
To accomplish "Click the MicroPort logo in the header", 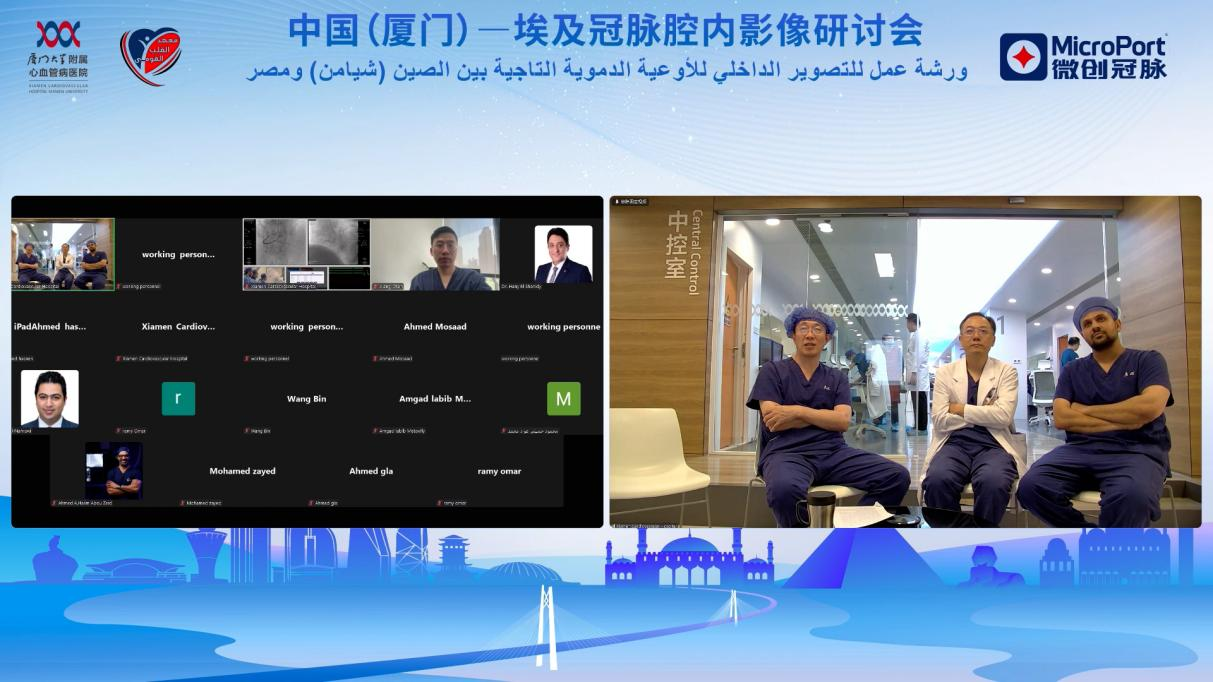I will pos(1084,56).
